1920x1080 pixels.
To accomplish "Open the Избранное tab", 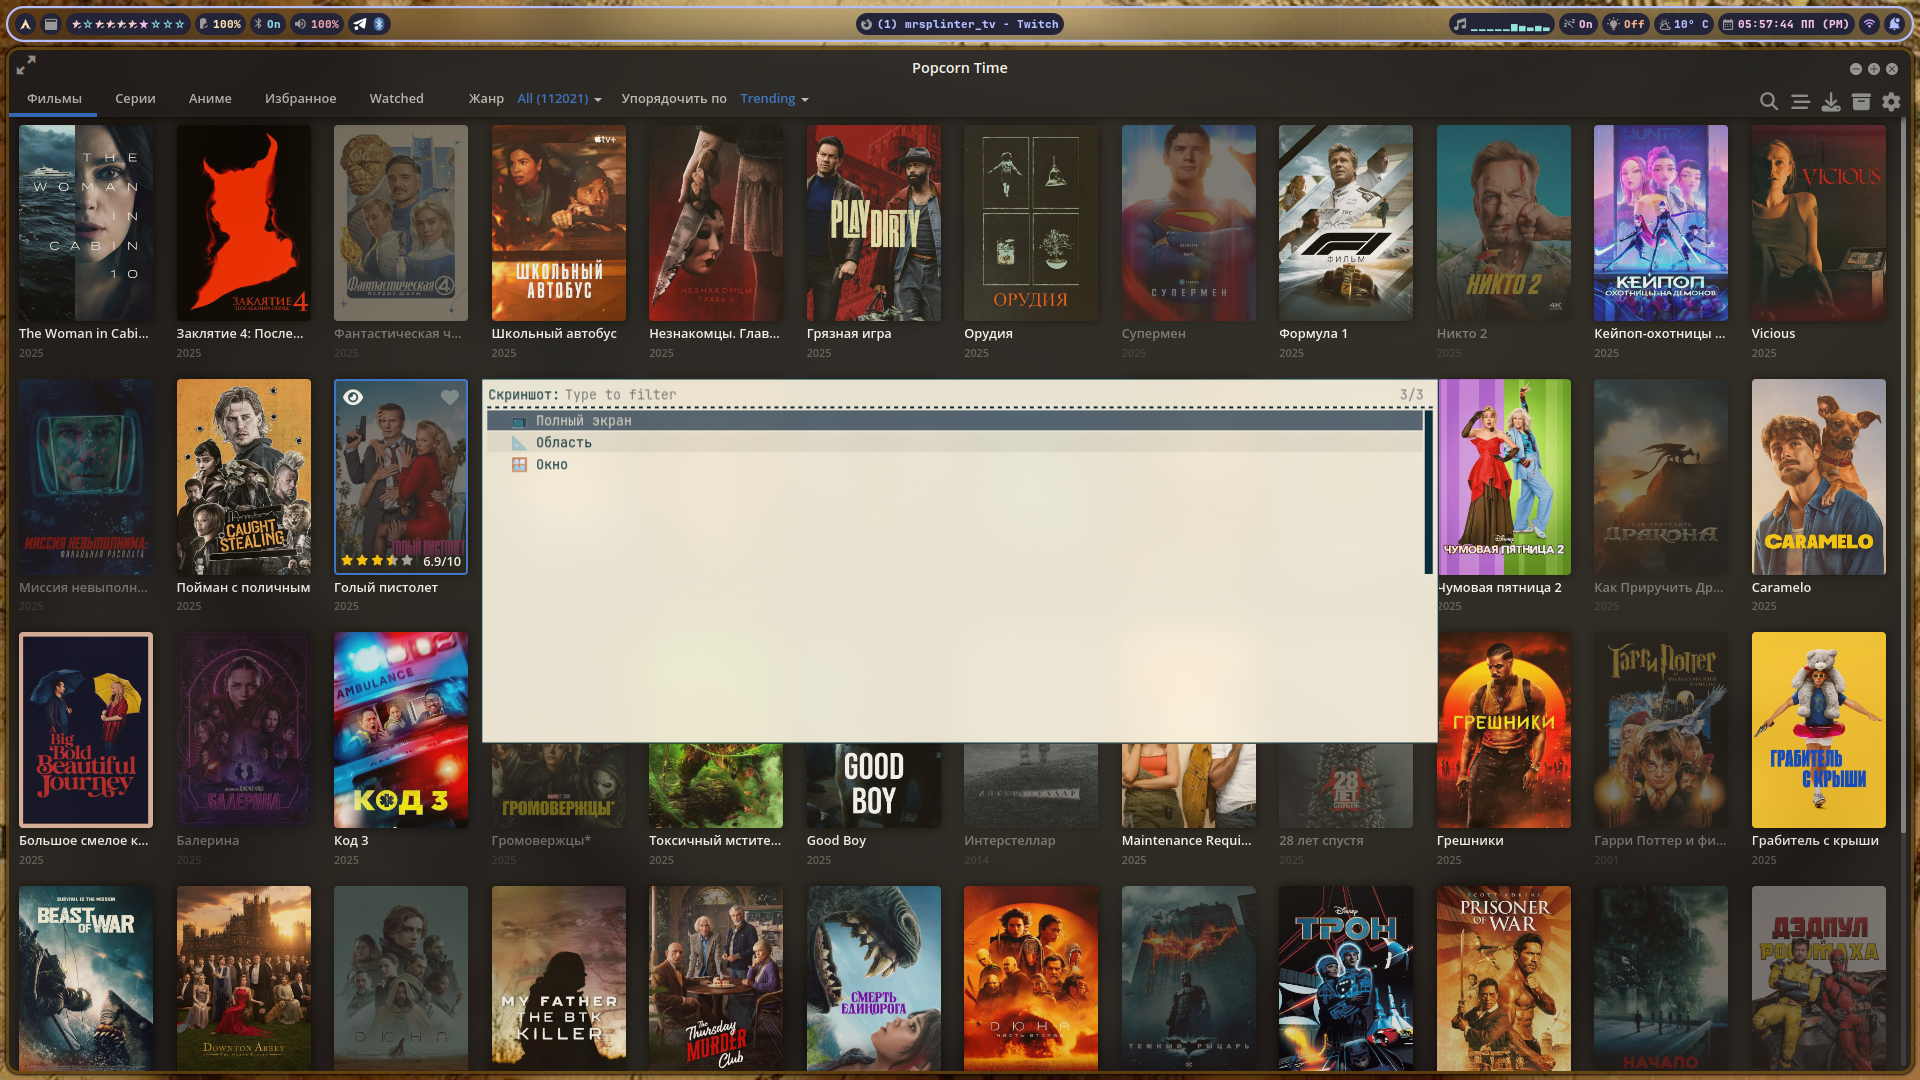I will coord(300,99).
